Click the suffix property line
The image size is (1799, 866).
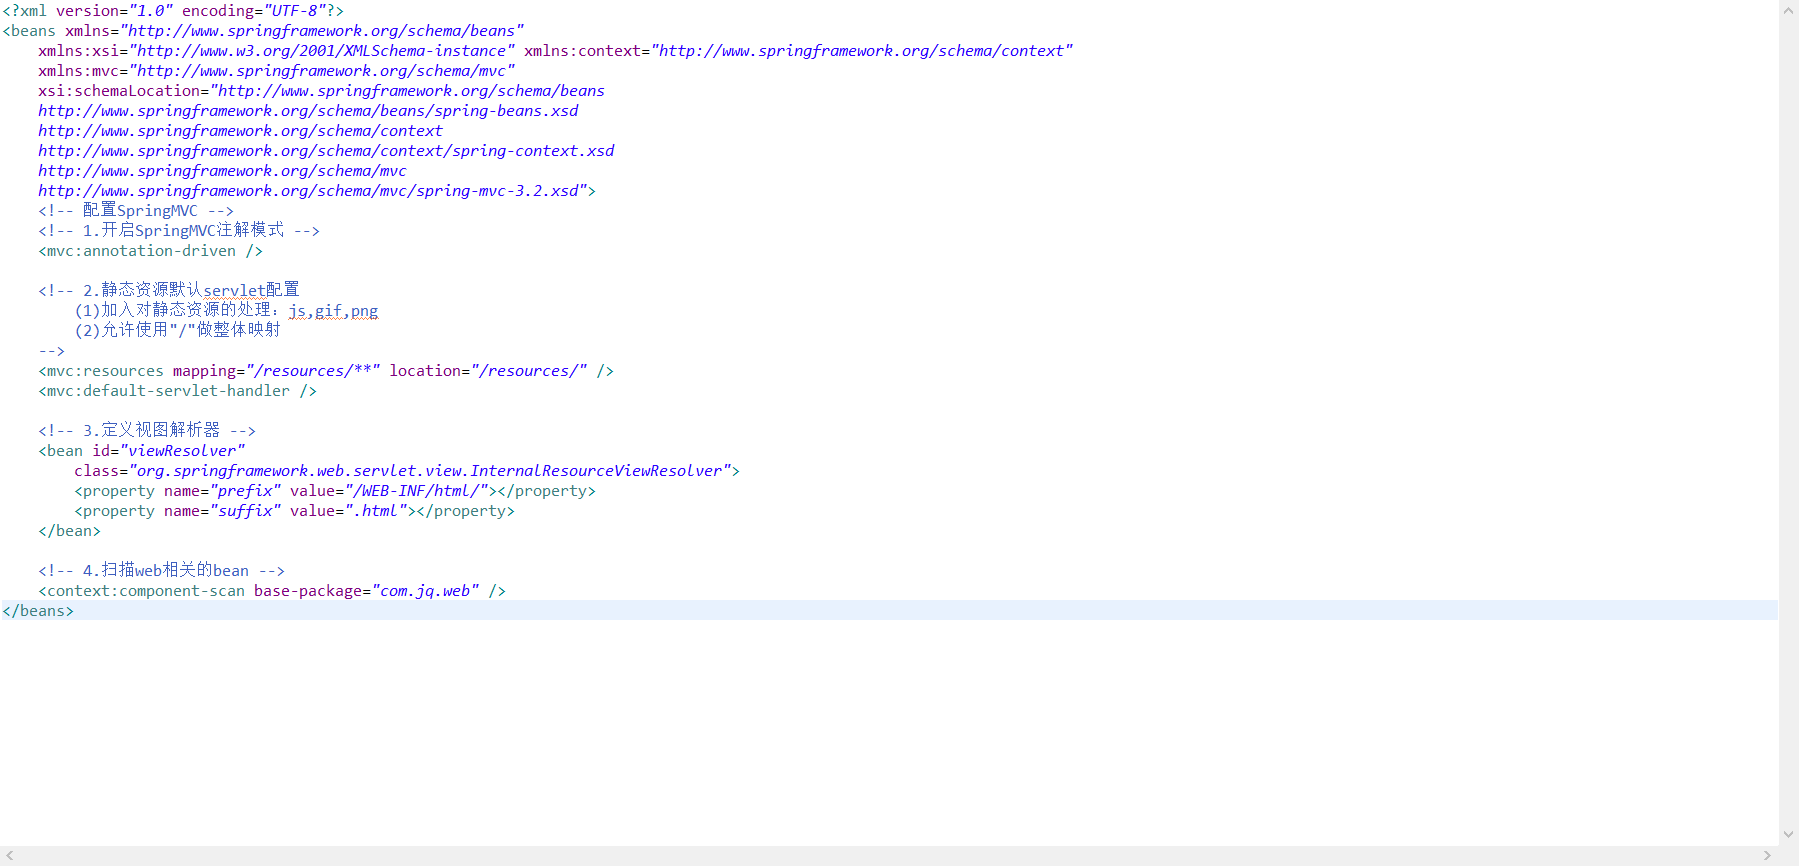[x=294, y=511]
